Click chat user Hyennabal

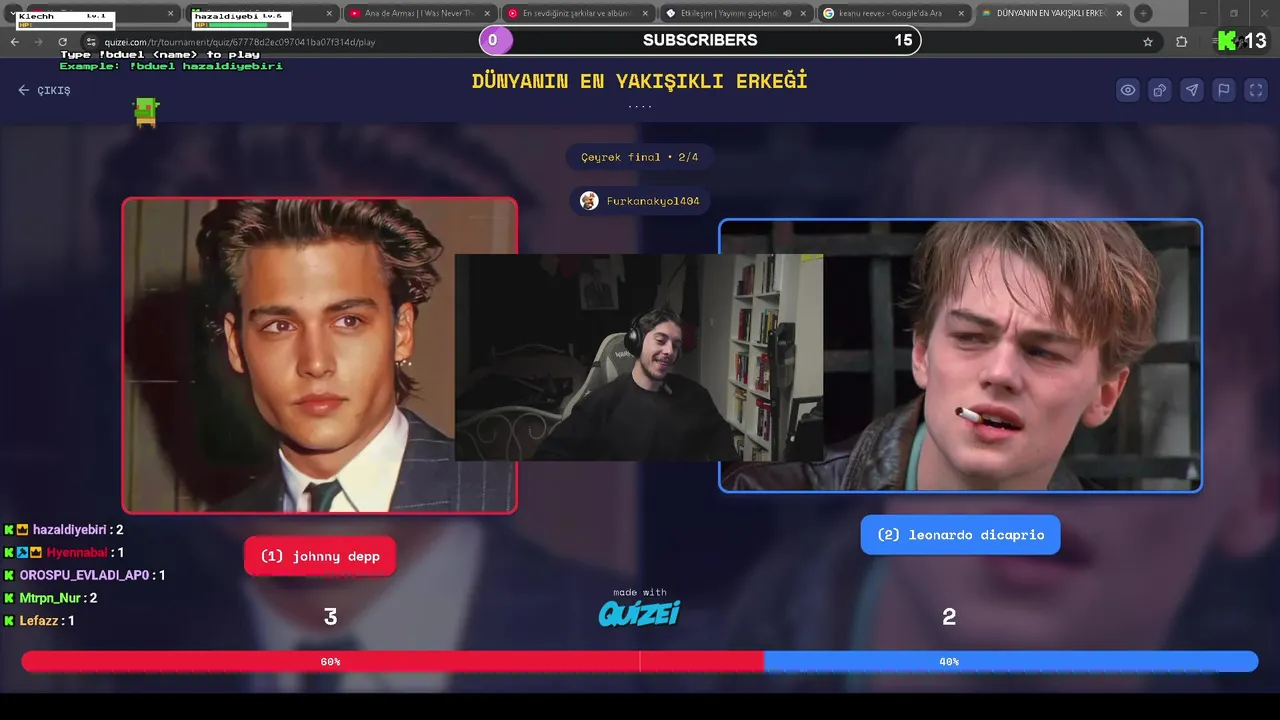(77, 553)
